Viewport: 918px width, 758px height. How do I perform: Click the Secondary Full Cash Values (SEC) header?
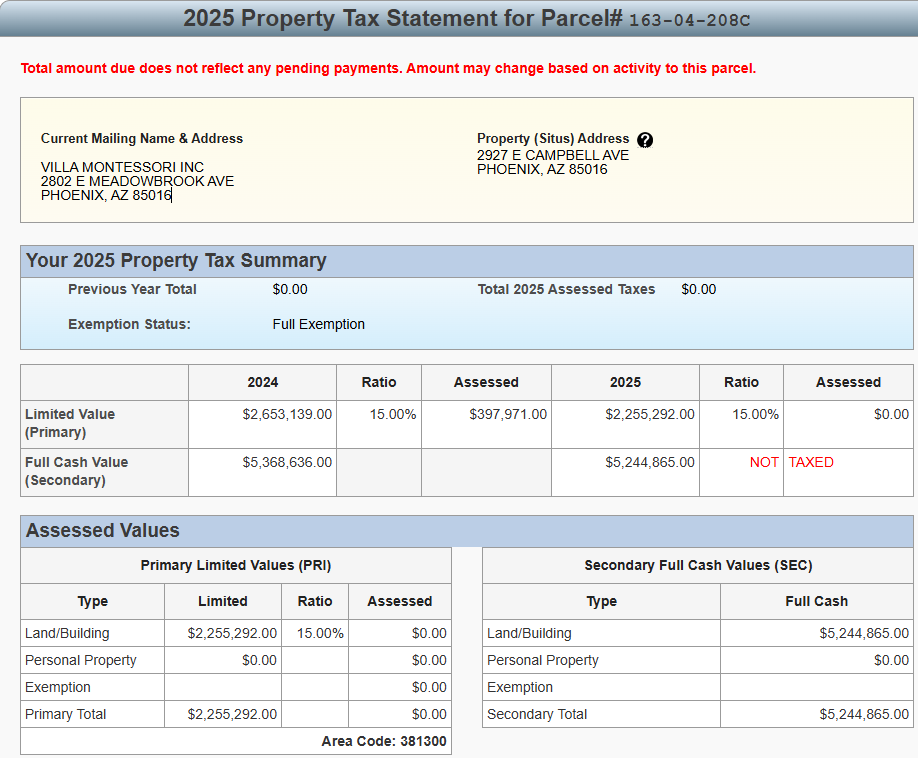[698, 565]
